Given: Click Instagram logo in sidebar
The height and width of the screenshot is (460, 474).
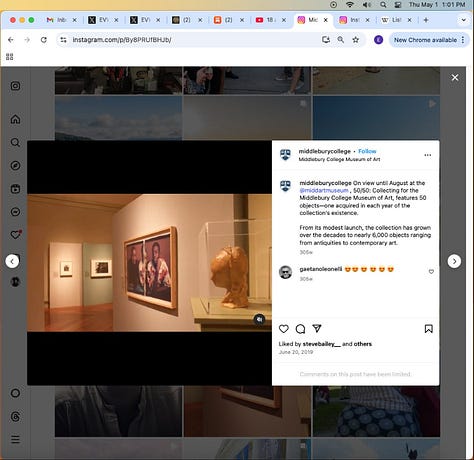Looking at the screenshot, I should (15, 86).
